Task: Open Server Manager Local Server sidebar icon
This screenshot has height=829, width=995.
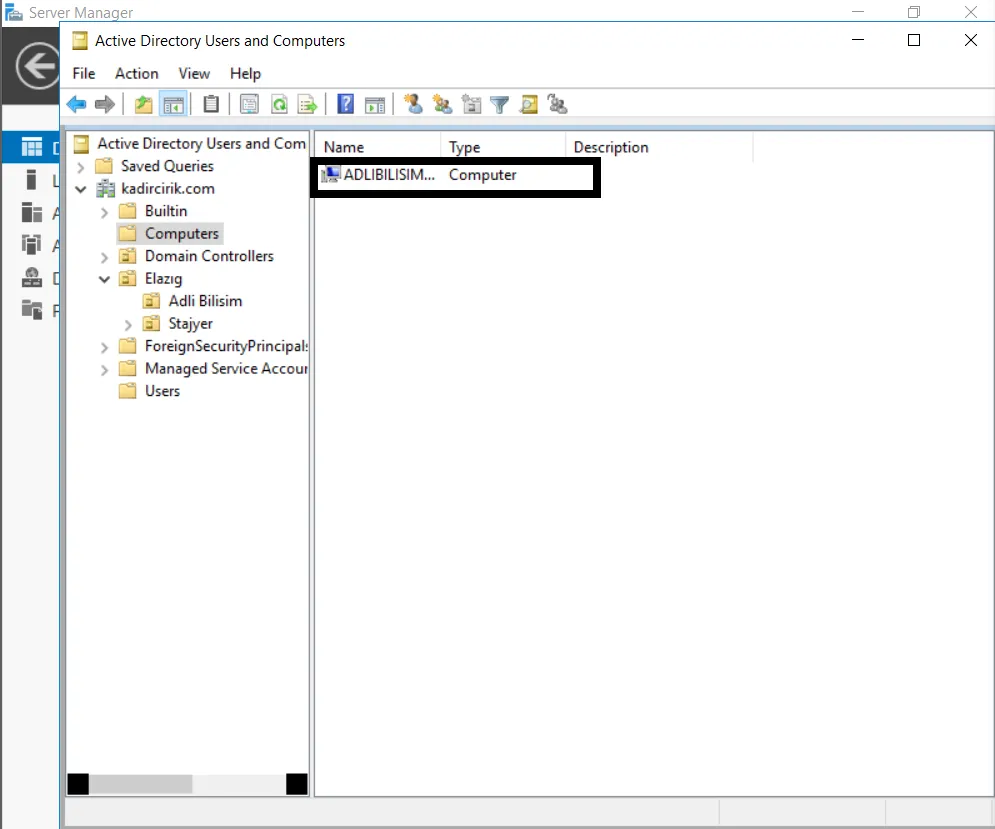Action: (32, 180)
